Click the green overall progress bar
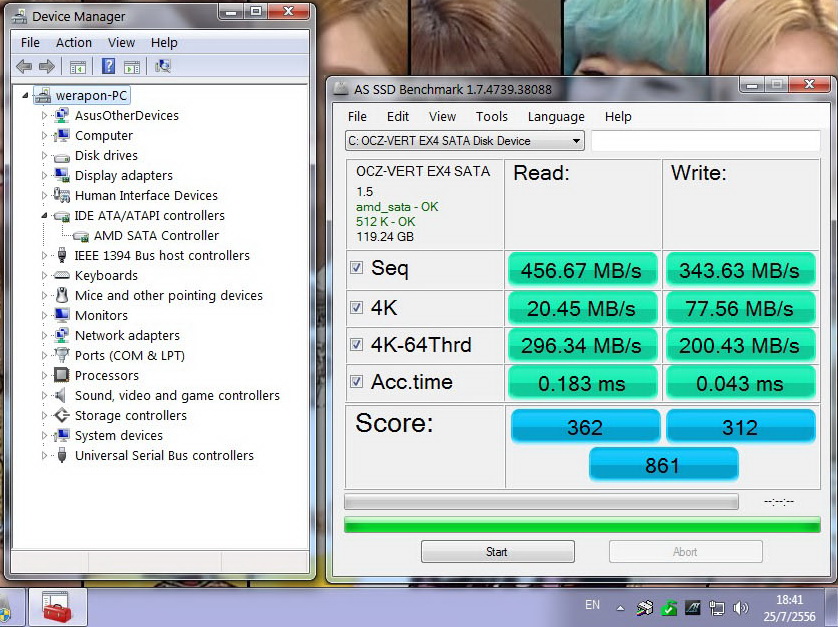The height and width of the screenshot is (627, 838). click(582, 525)
